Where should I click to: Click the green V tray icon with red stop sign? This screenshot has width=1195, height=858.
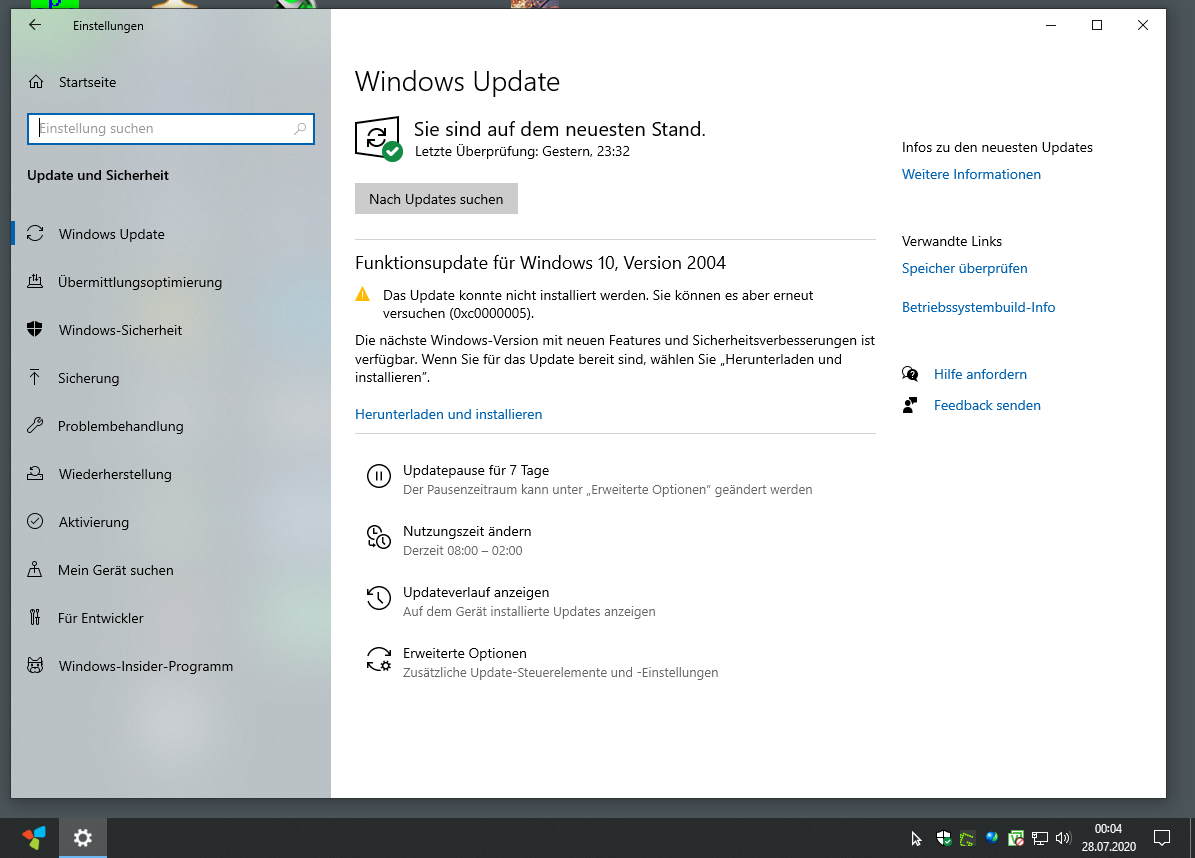tap(1015, 839)
